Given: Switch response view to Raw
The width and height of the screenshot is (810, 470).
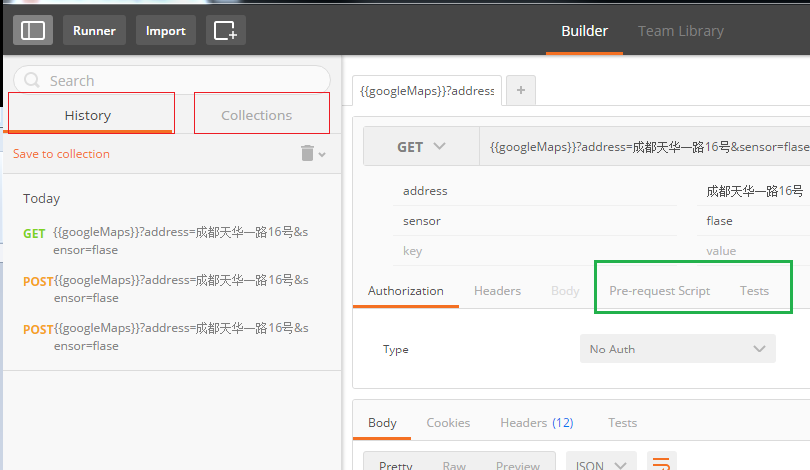Looking at the screenshot, I should 454,464.
